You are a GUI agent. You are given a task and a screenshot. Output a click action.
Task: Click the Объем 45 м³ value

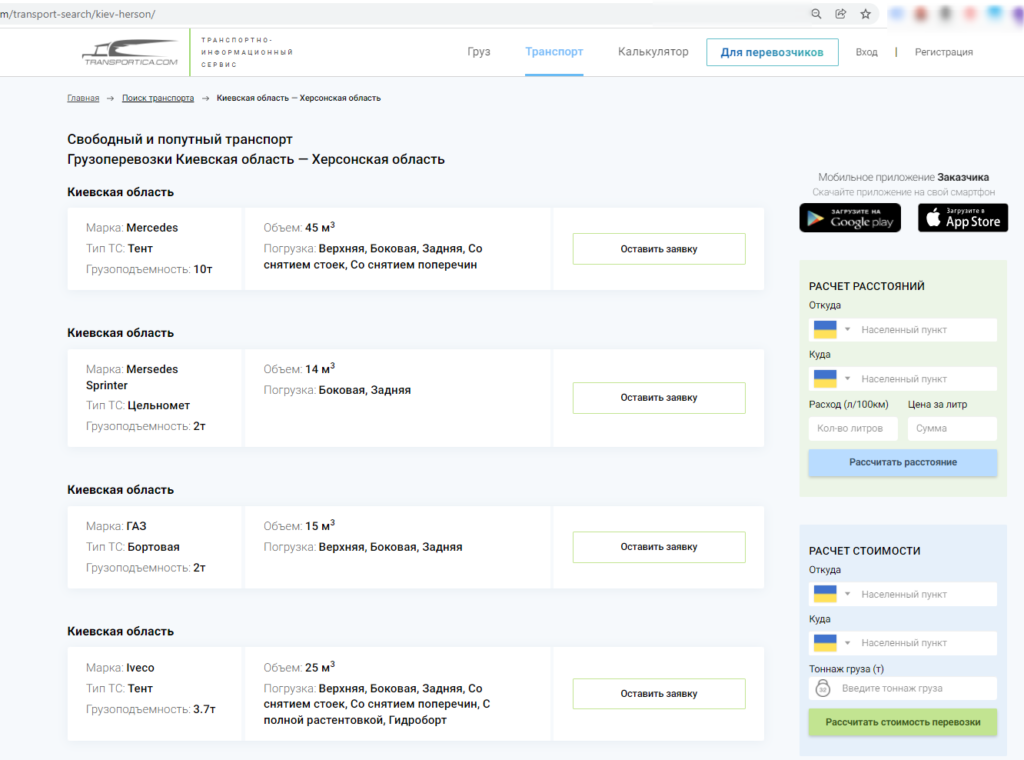tap(320, 227)
